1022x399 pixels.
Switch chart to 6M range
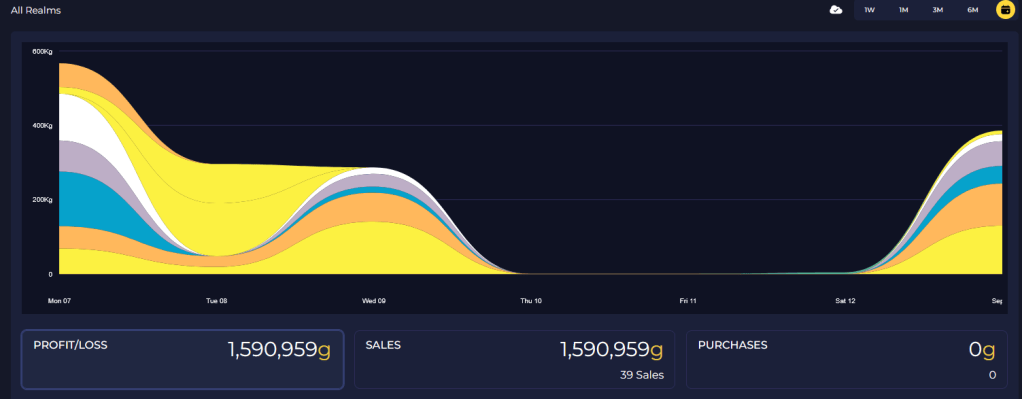972,10
